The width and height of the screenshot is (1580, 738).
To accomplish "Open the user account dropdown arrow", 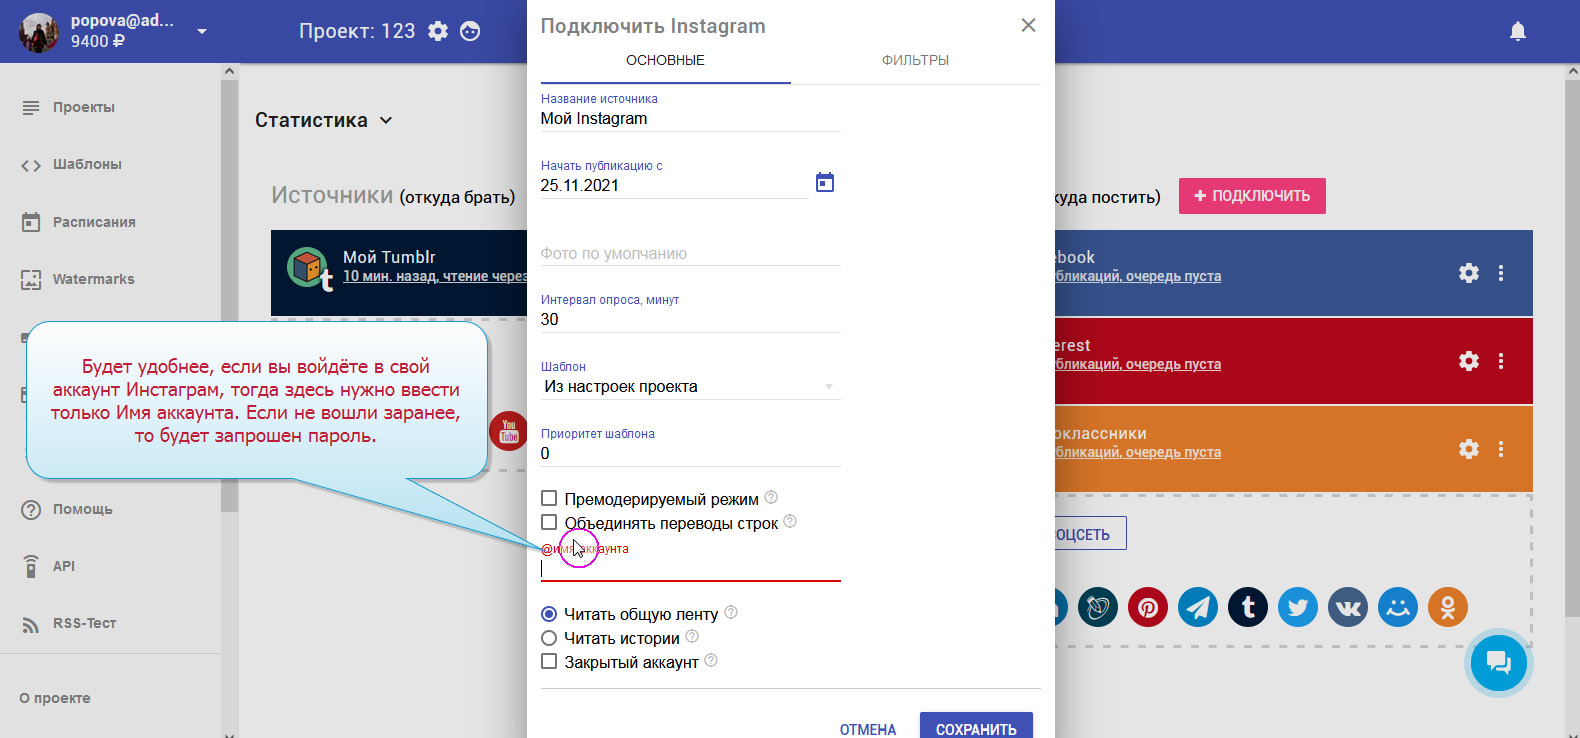I will 202,31.
